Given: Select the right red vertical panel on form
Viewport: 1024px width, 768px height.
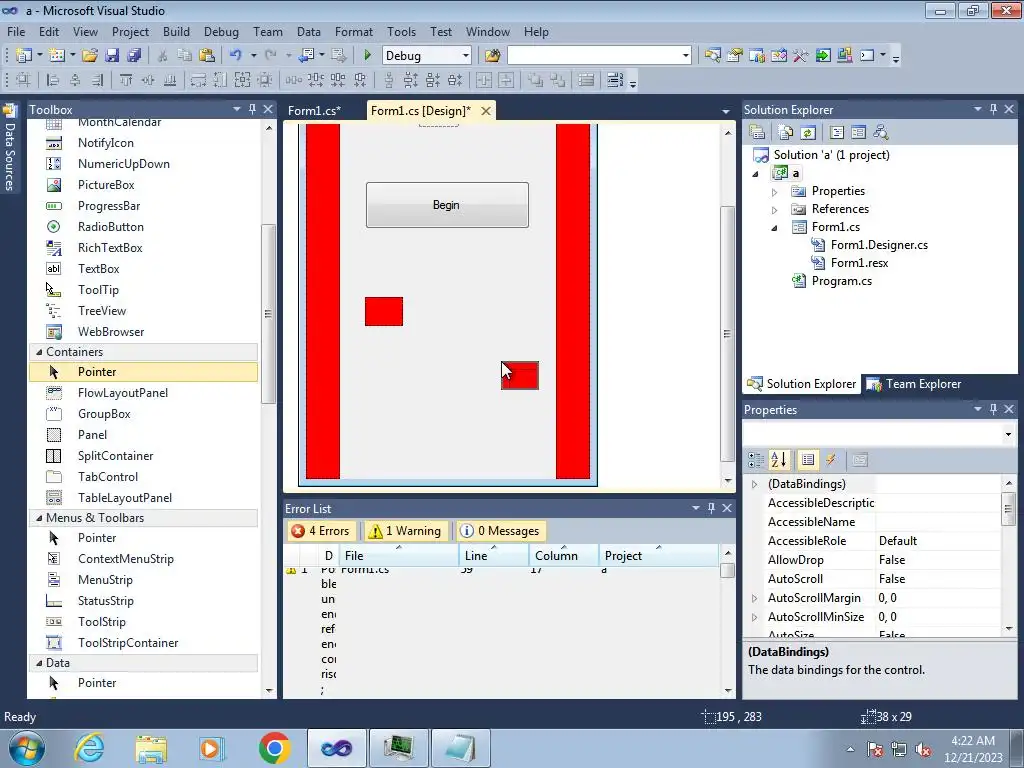Looking at the screenshot, I should pos(573,301).
